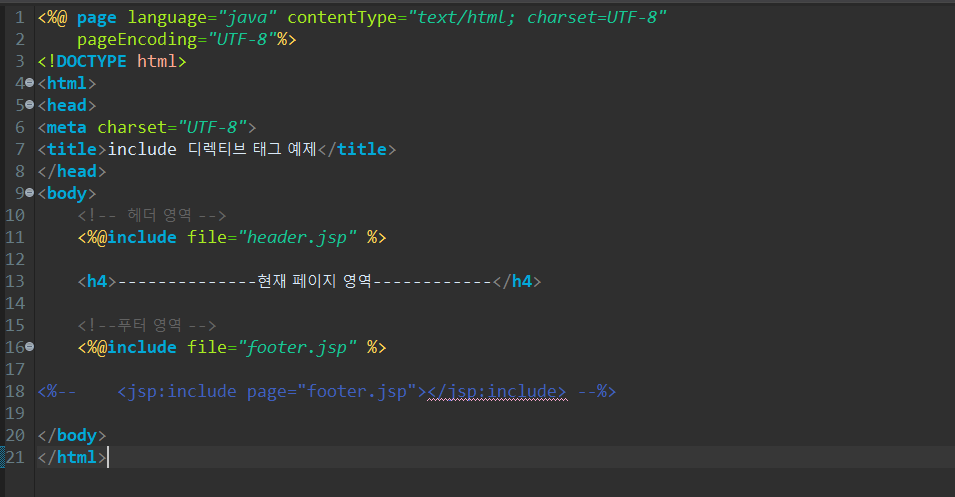Click the closing html tag on line 21
Viewport: 955px width, 497px height.
pyautogui.click(x=72, y=457)
